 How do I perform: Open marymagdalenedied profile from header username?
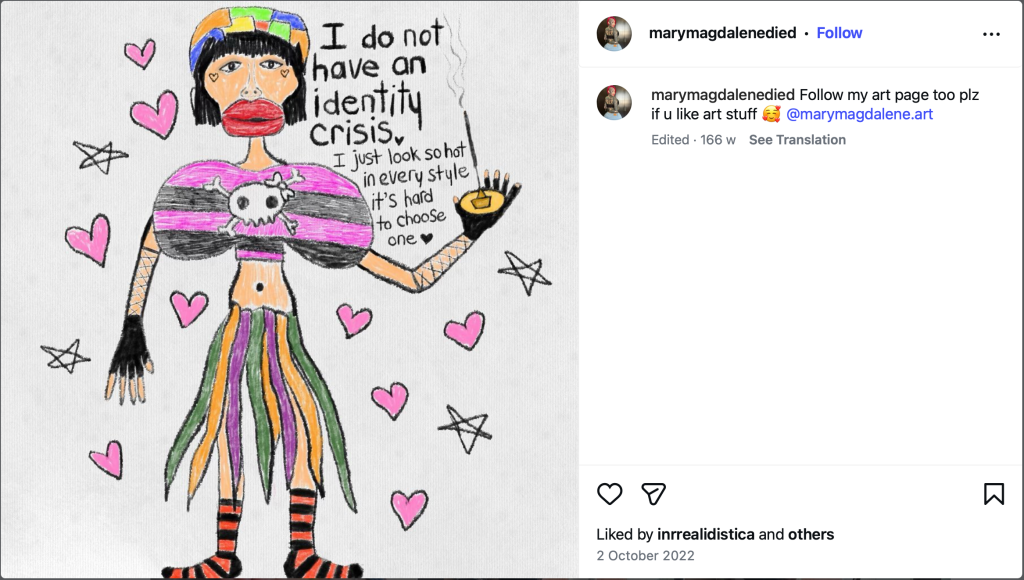pos(722,33)
